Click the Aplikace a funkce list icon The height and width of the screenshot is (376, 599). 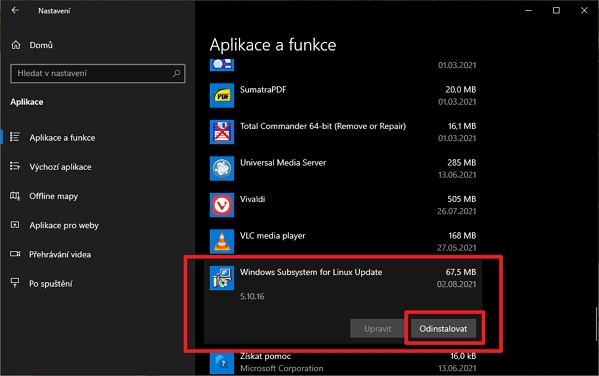pyautogui.click(x=15, y=137)
